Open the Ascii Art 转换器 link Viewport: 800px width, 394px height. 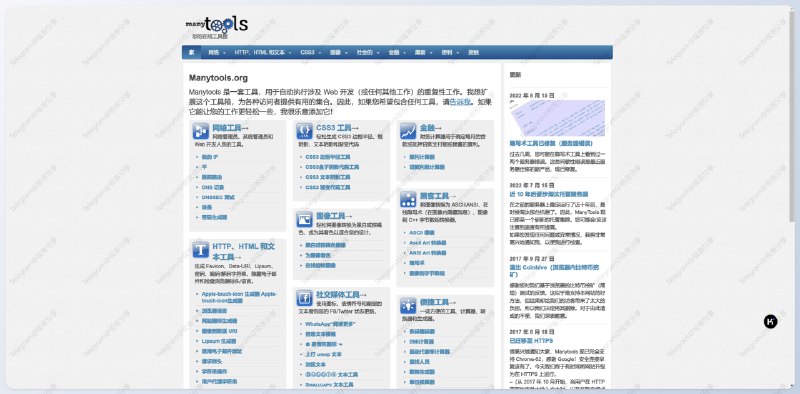428,243
